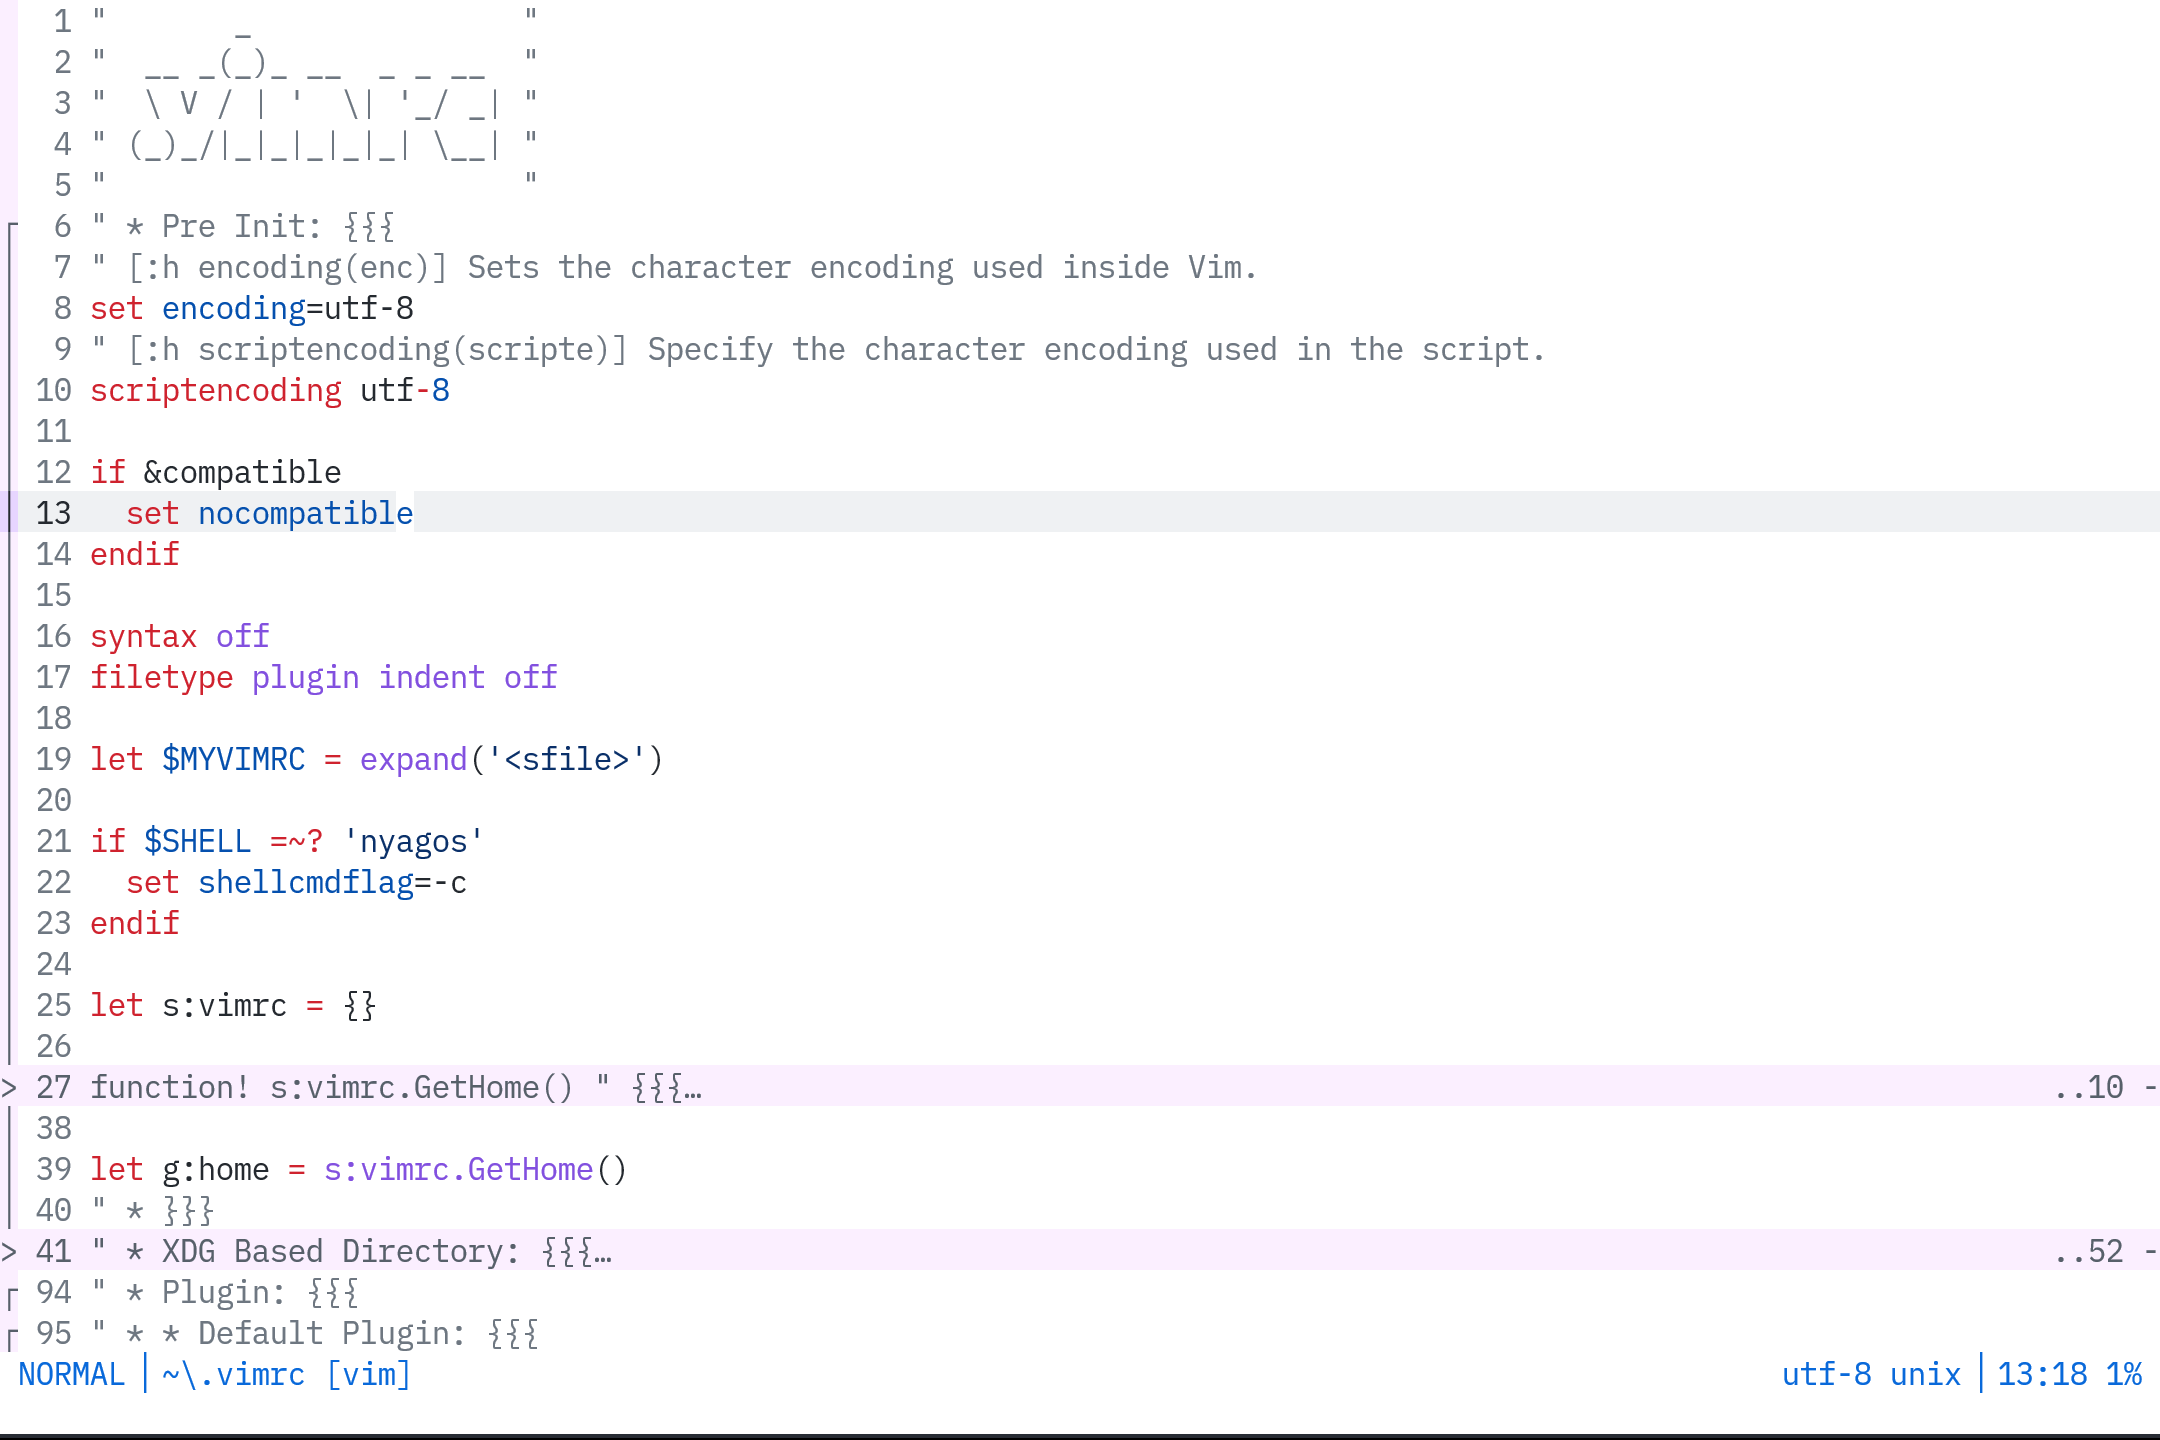
Task: Click the 1% scroll percentage indicator
Action: click(x=2124, y=1375)
